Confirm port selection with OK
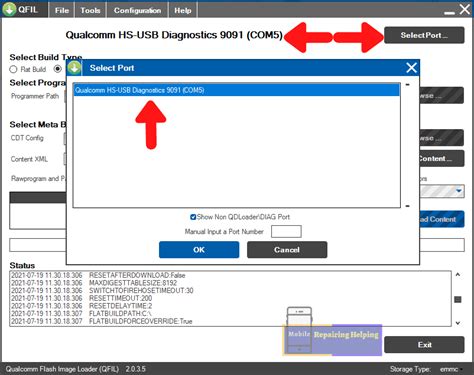Screen dimensions: 474x375 click(199, 250)
